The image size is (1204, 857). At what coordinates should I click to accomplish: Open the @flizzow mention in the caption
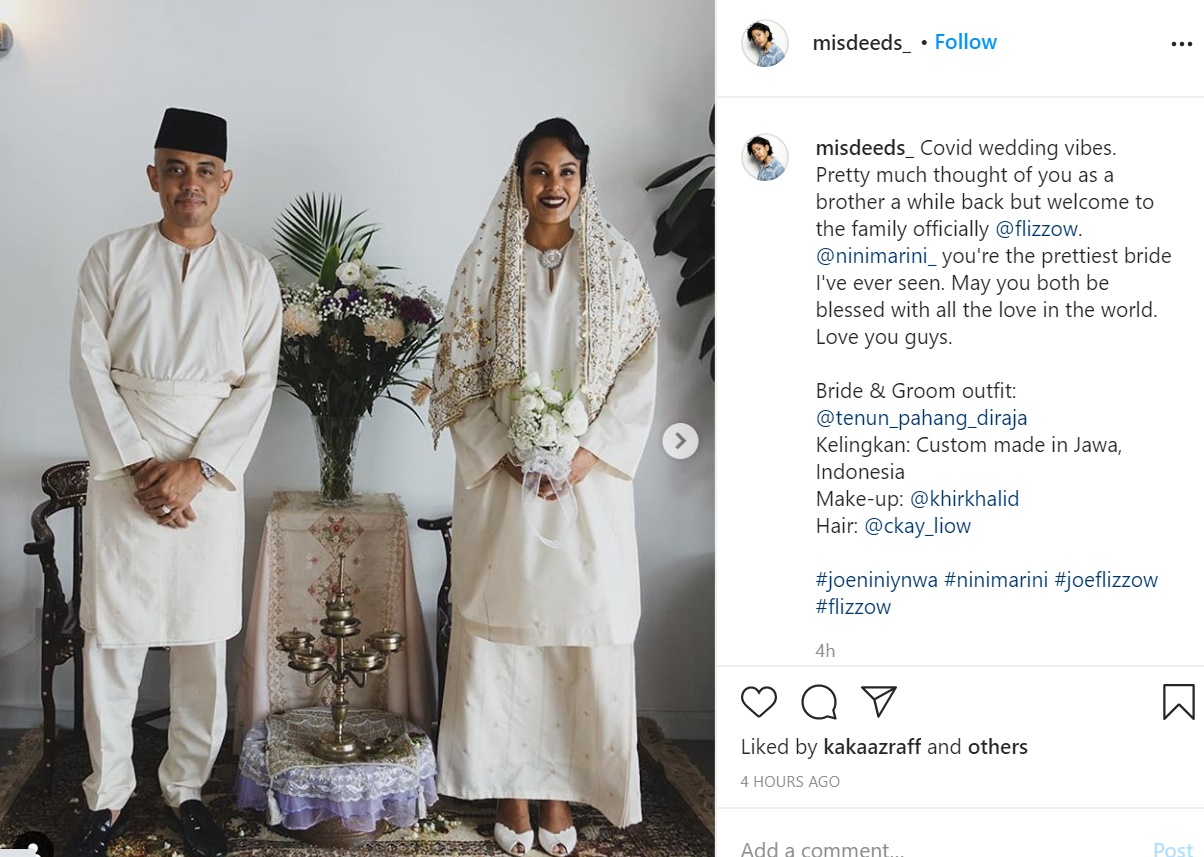[x=1037, y=229]
